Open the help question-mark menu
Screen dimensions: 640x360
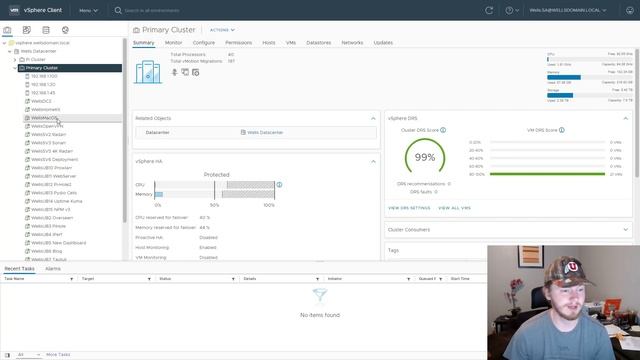tap(512, 10)
